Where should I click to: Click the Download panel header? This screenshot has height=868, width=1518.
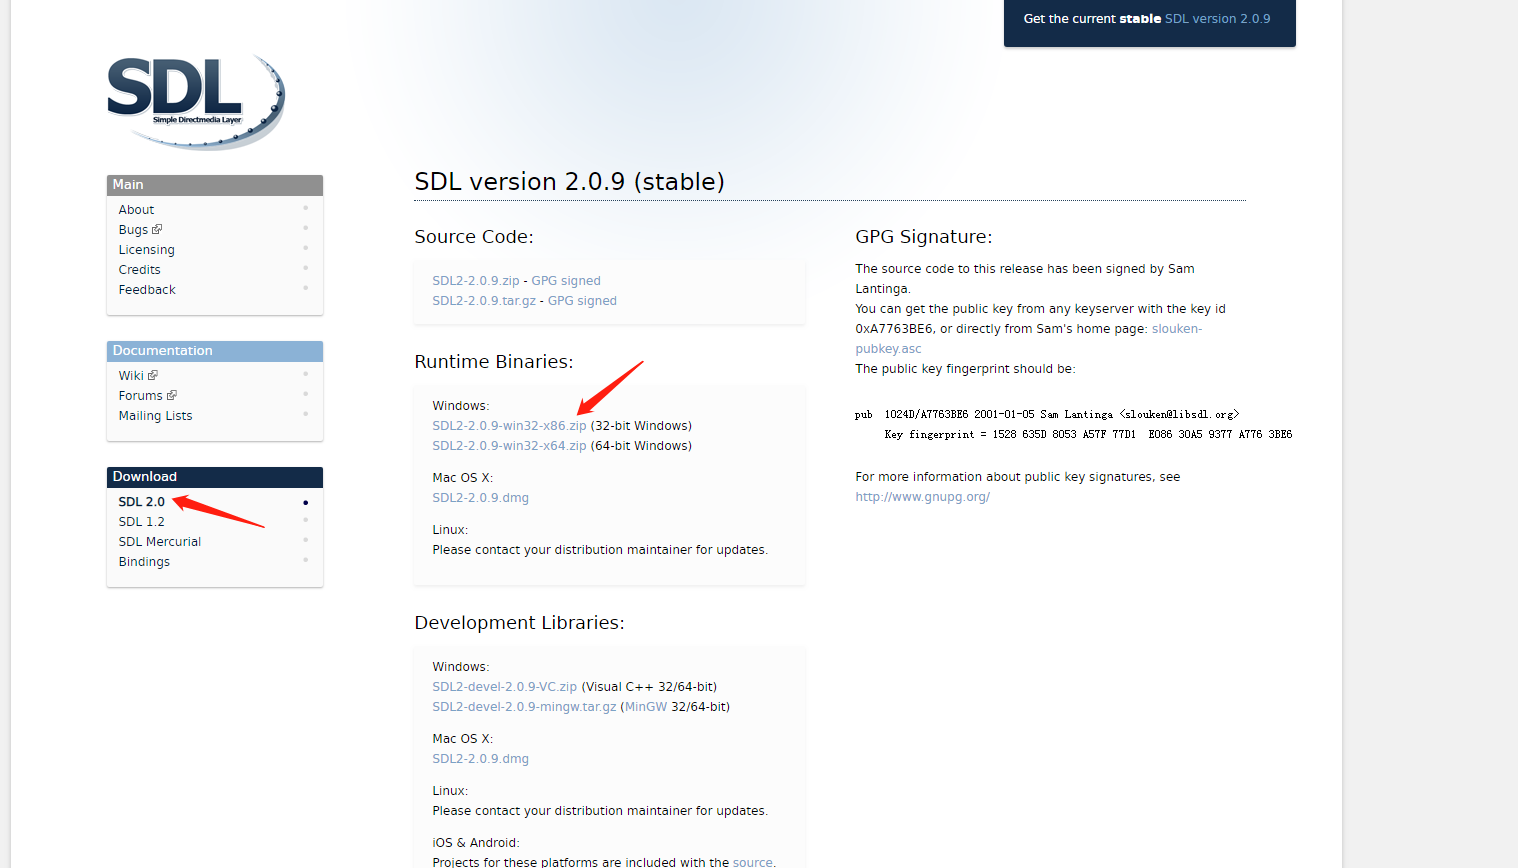(x=215, y=477)
